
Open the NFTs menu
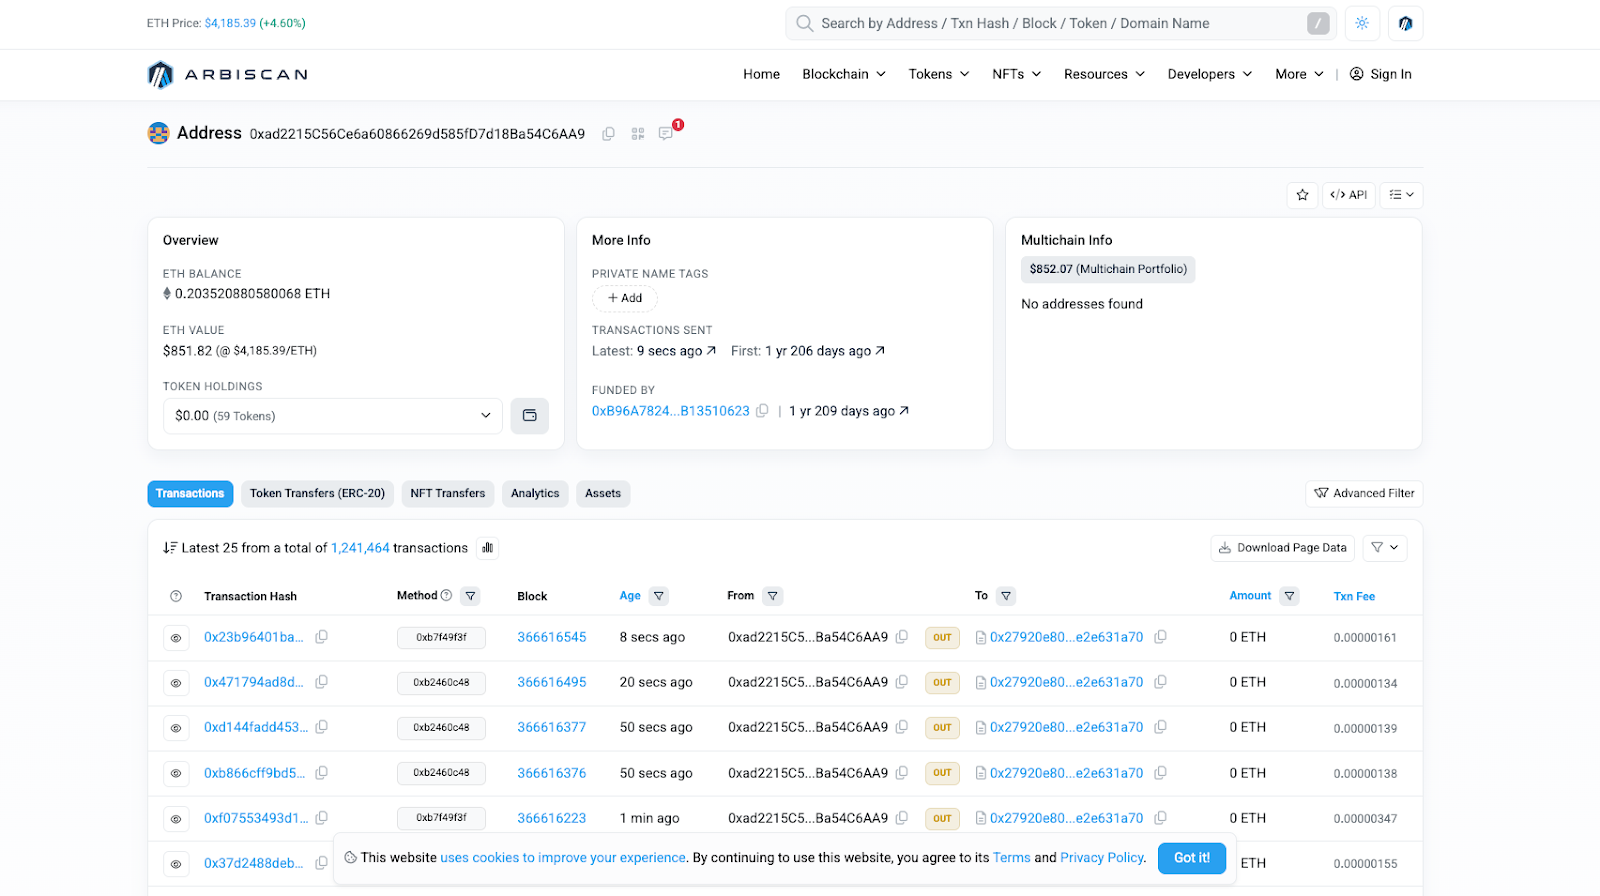1017,74
